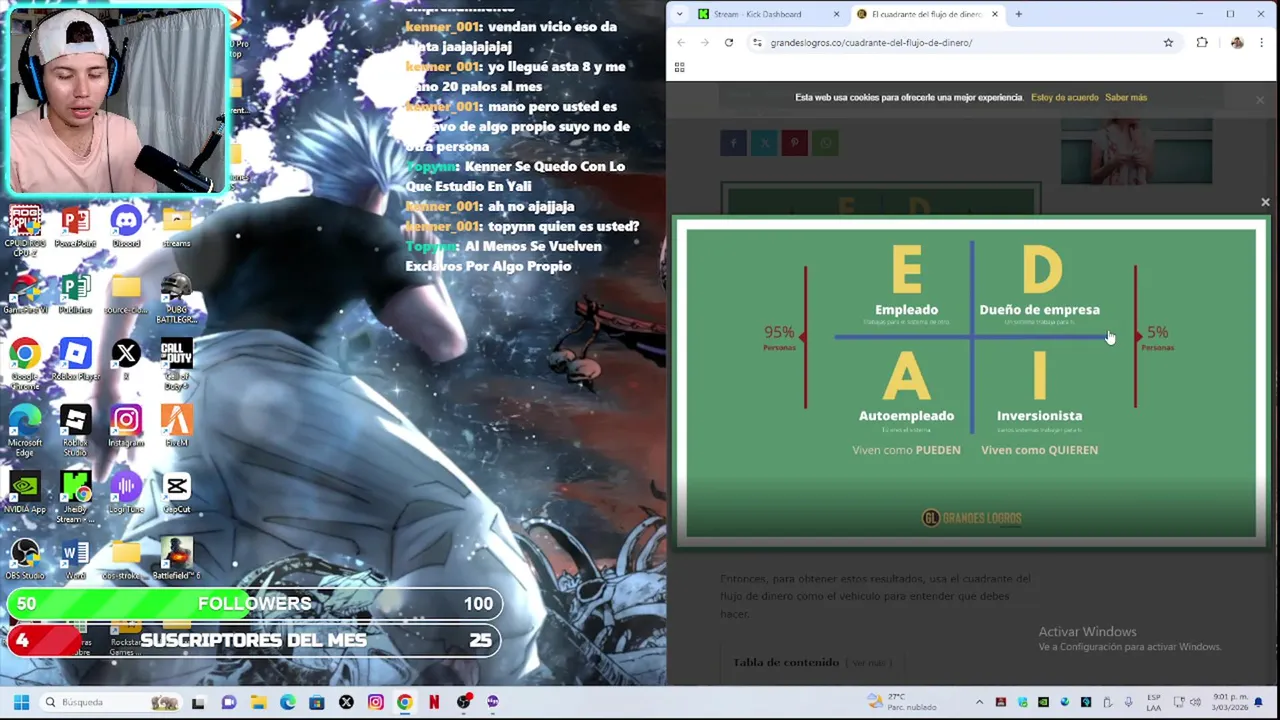Click Suscriptores del mes progress bar
This screenshot has height=720, width=1280.
[254, 640]
